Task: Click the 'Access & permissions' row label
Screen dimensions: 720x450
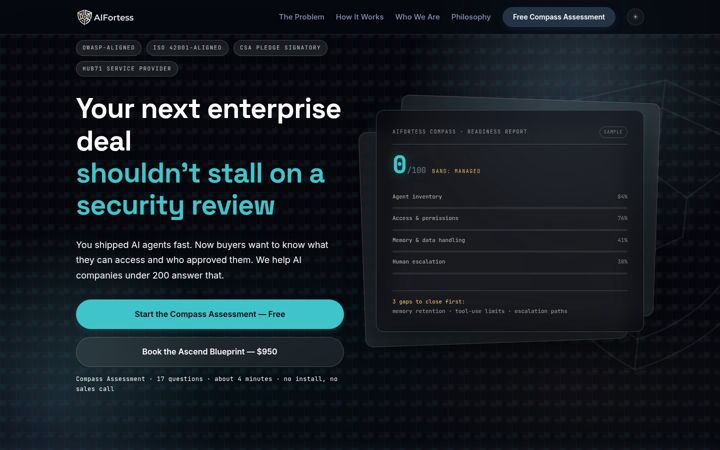Action: click(x=425, y=218)
